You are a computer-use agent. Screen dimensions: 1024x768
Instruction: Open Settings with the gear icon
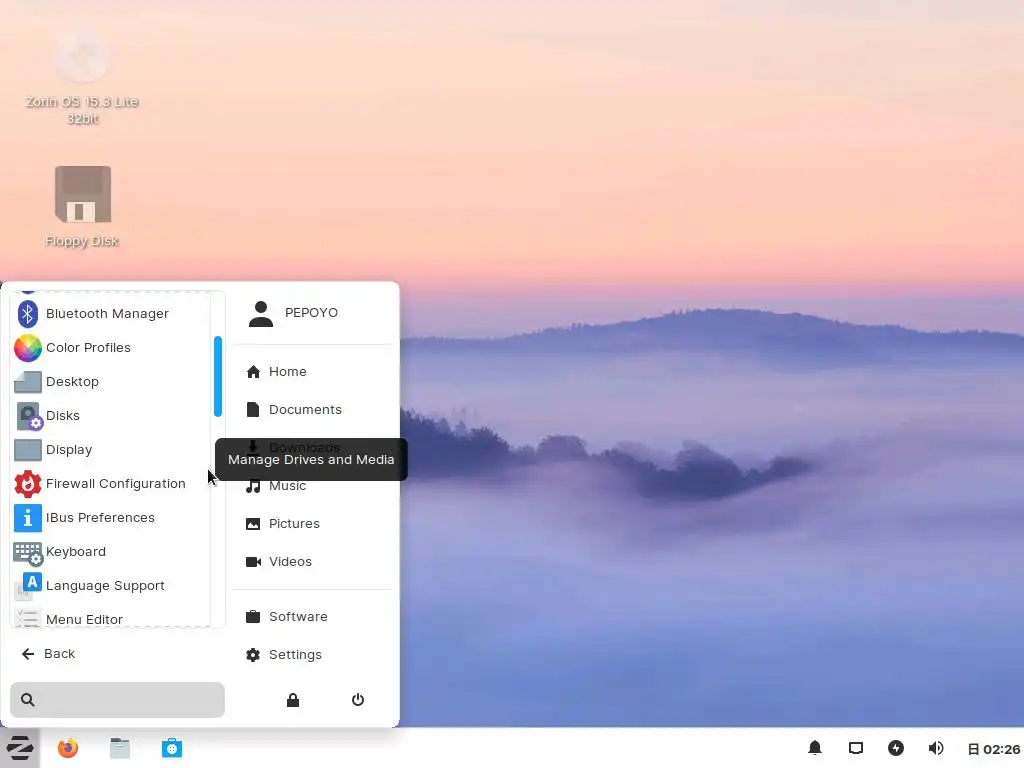253,655
